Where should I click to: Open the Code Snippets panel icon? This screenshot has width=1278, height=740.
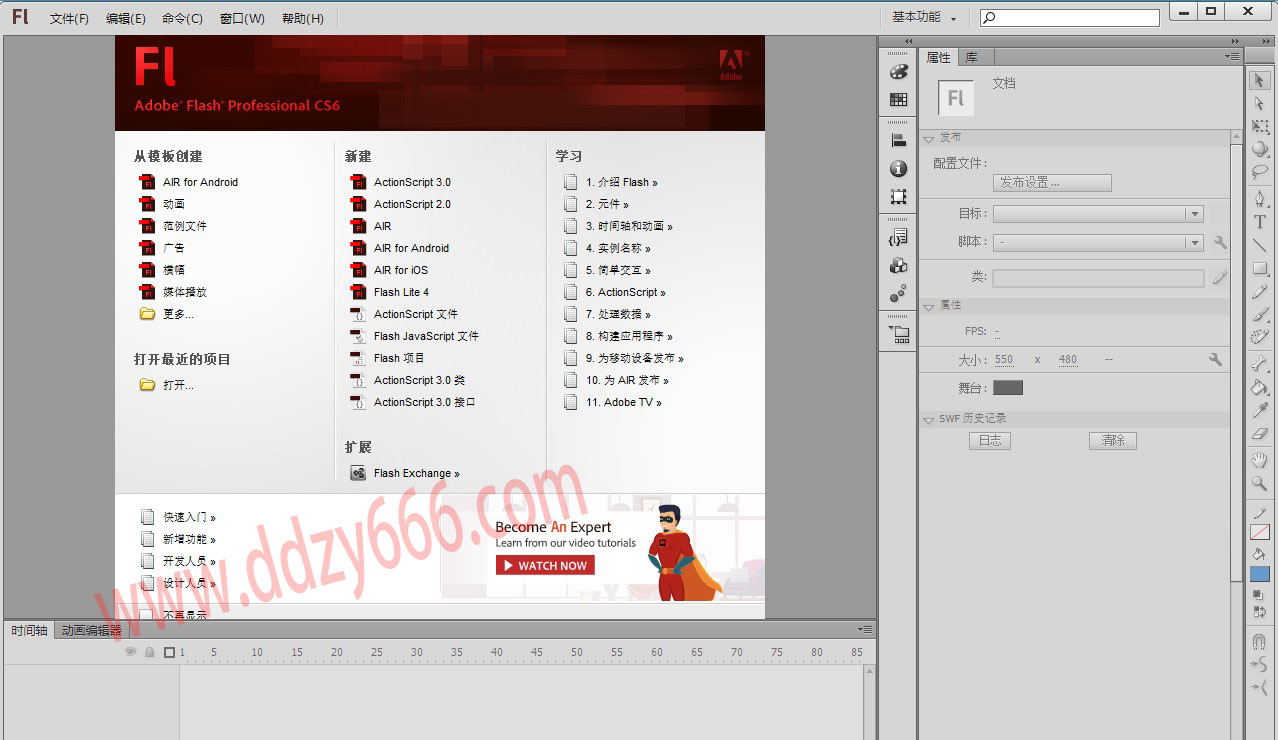pos(898,238)
